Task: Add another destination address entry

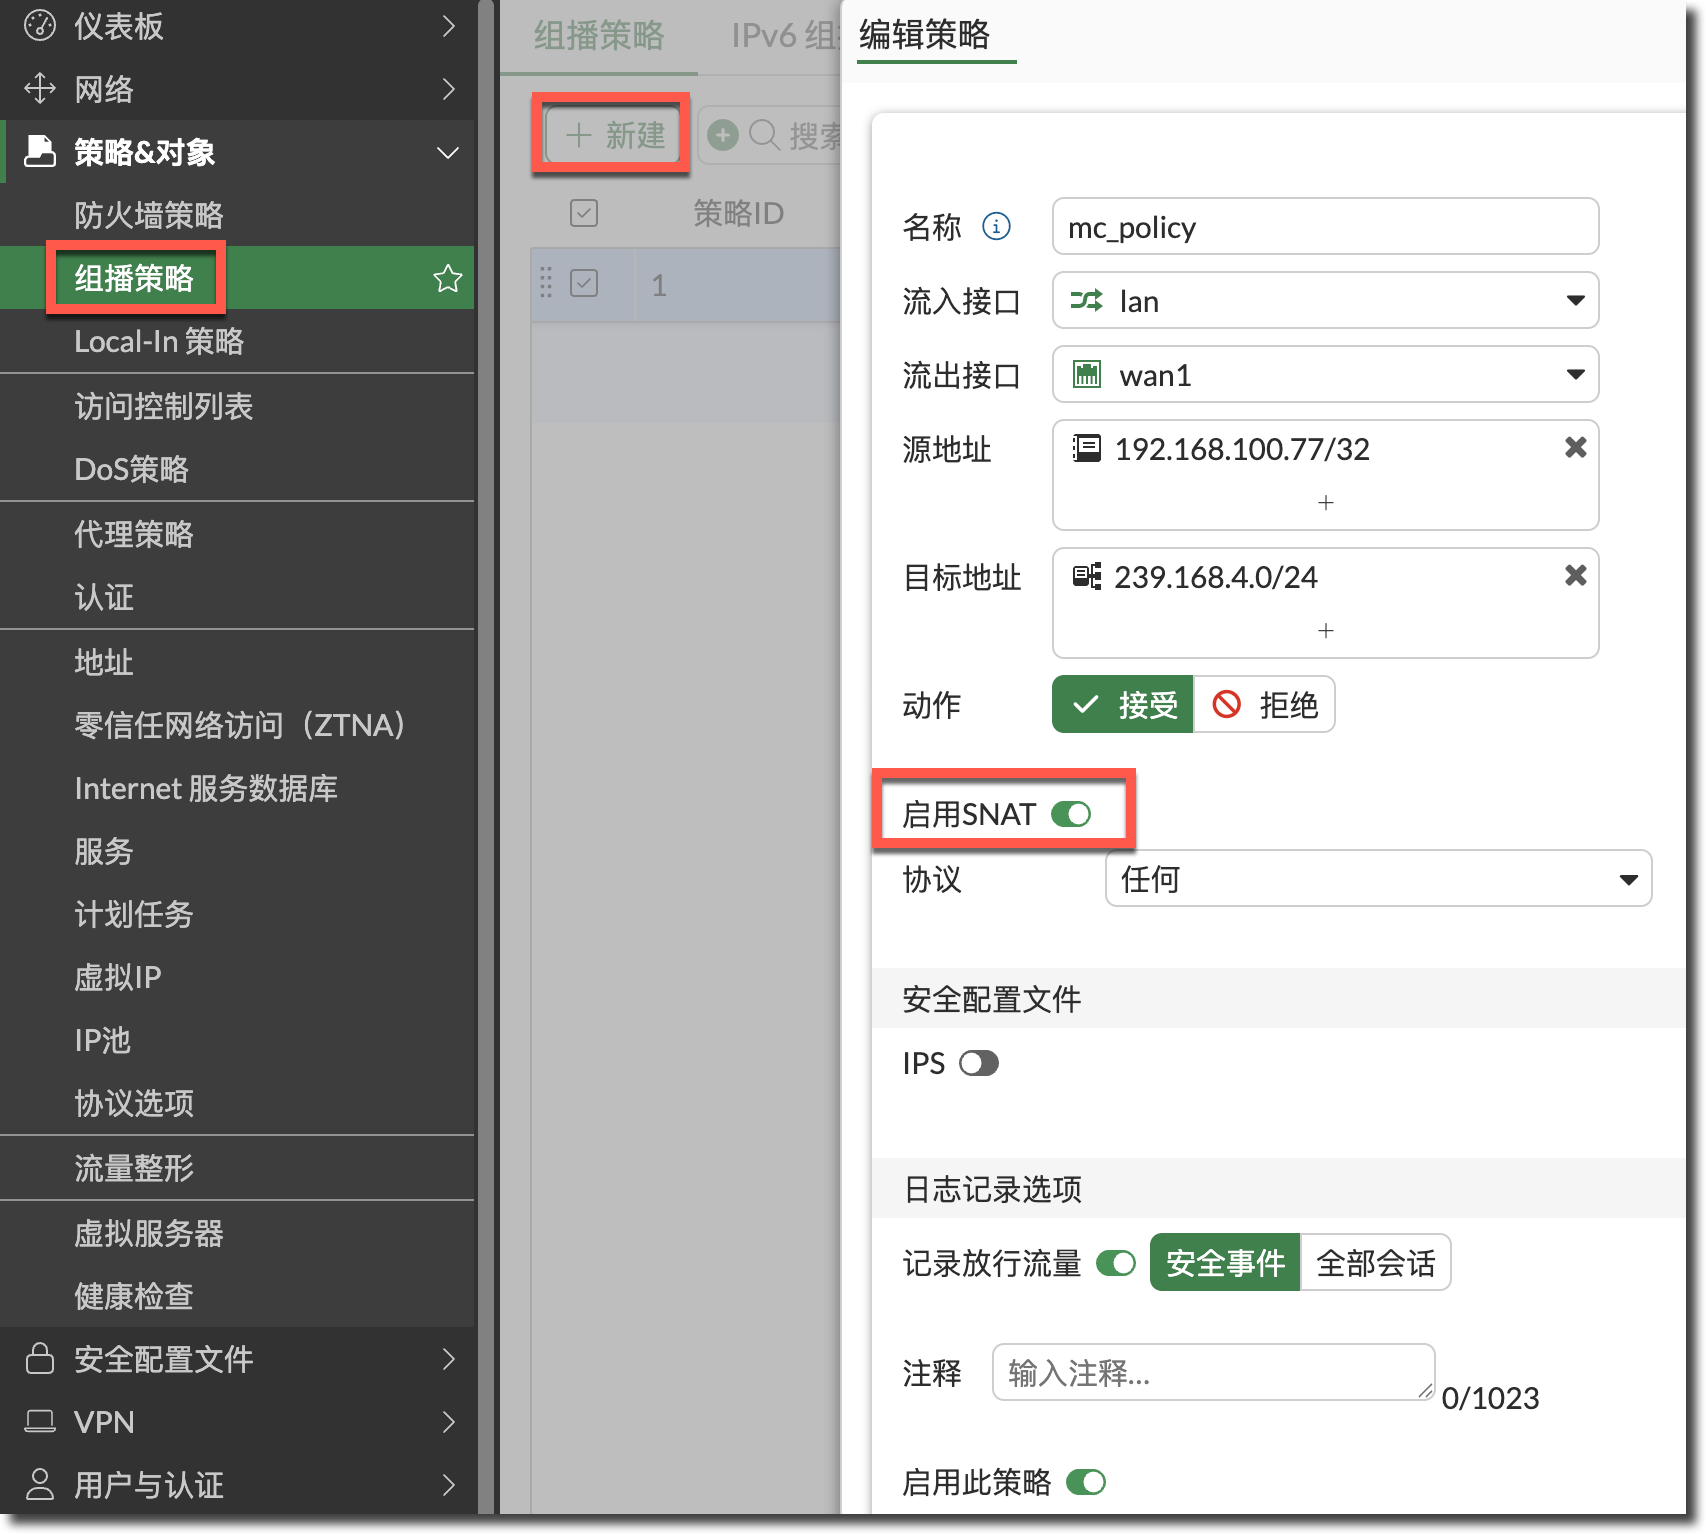Action: coord(1325,631)
